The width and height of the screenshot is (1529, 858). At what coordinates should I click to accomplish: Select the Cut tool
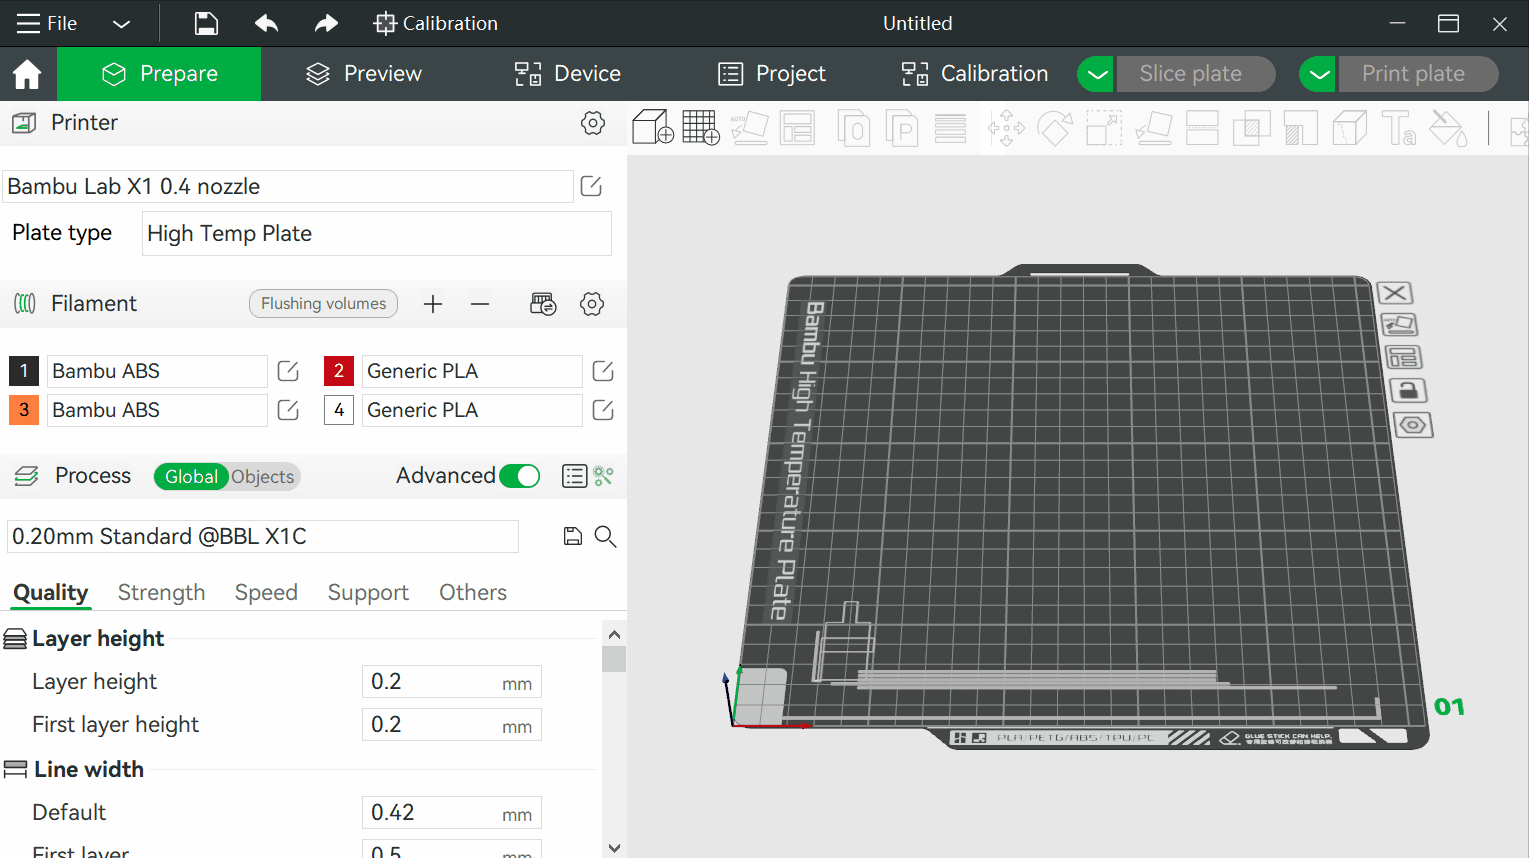point(1202,128)
